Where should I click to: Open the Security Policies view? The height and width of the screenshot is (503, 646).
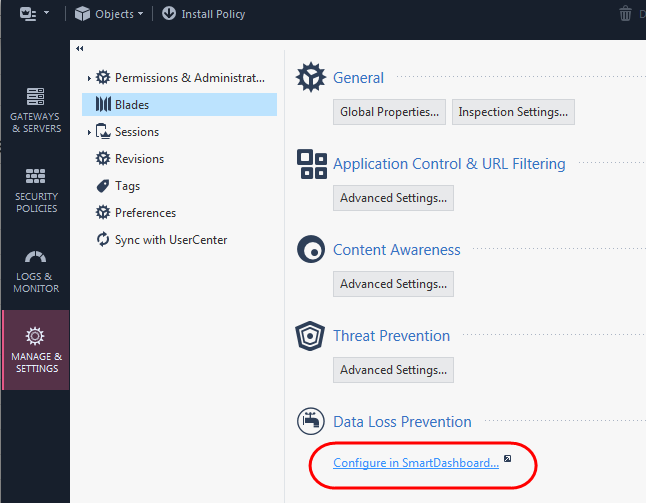(x=36, y=190)
